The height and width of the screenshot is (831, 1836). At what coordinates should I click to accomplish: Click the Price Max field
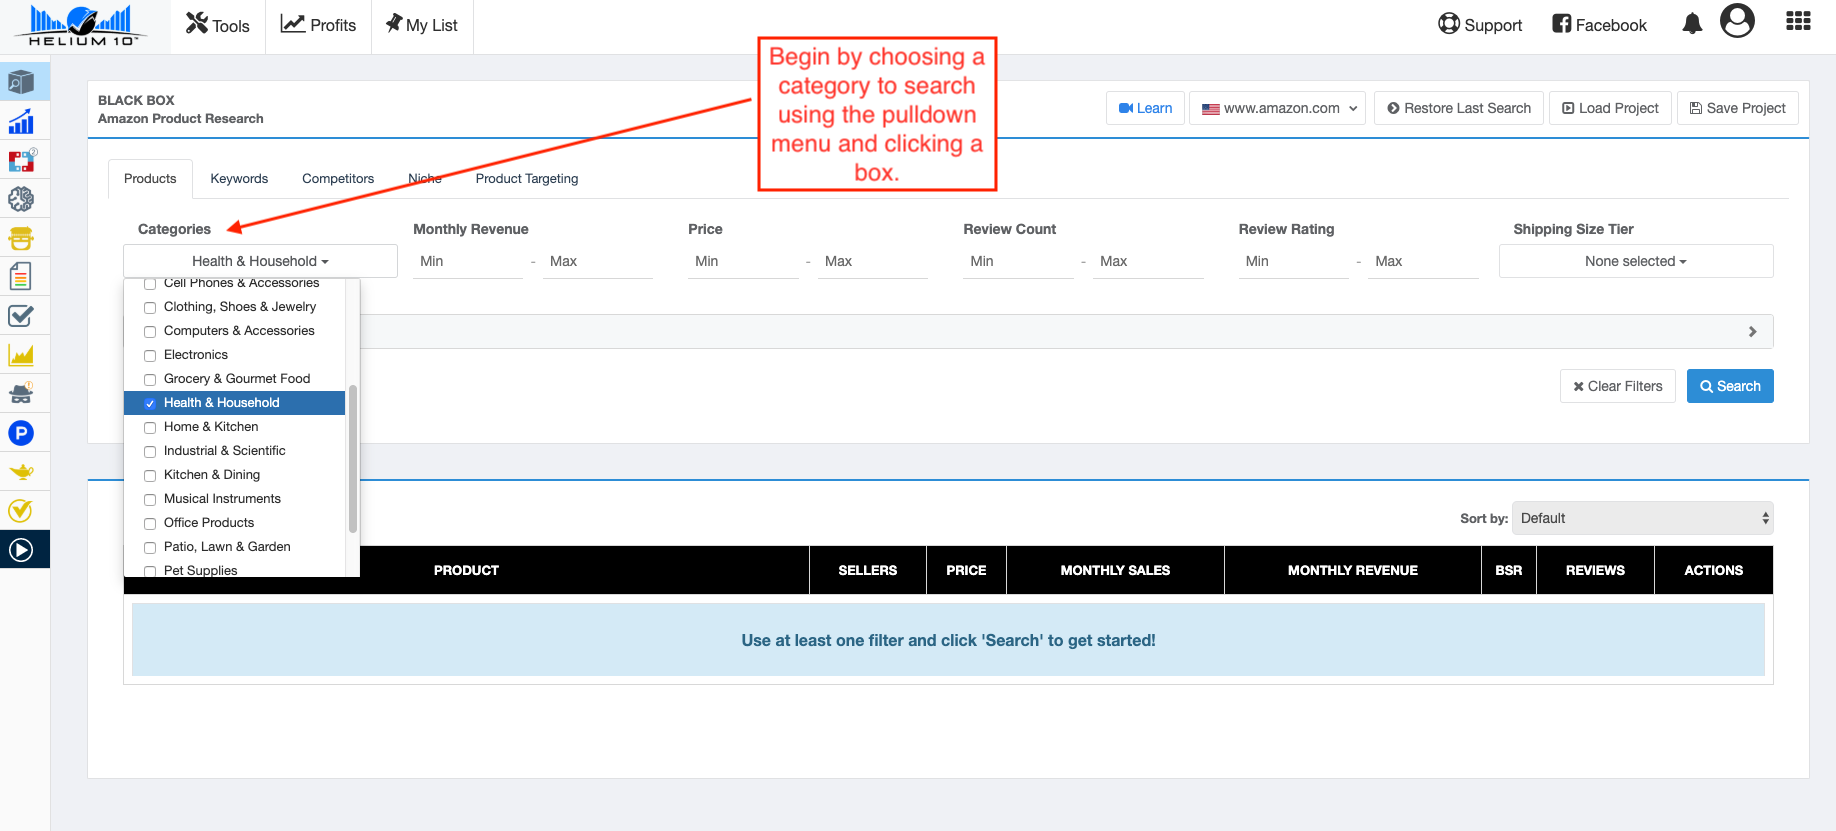pos(873,261)
